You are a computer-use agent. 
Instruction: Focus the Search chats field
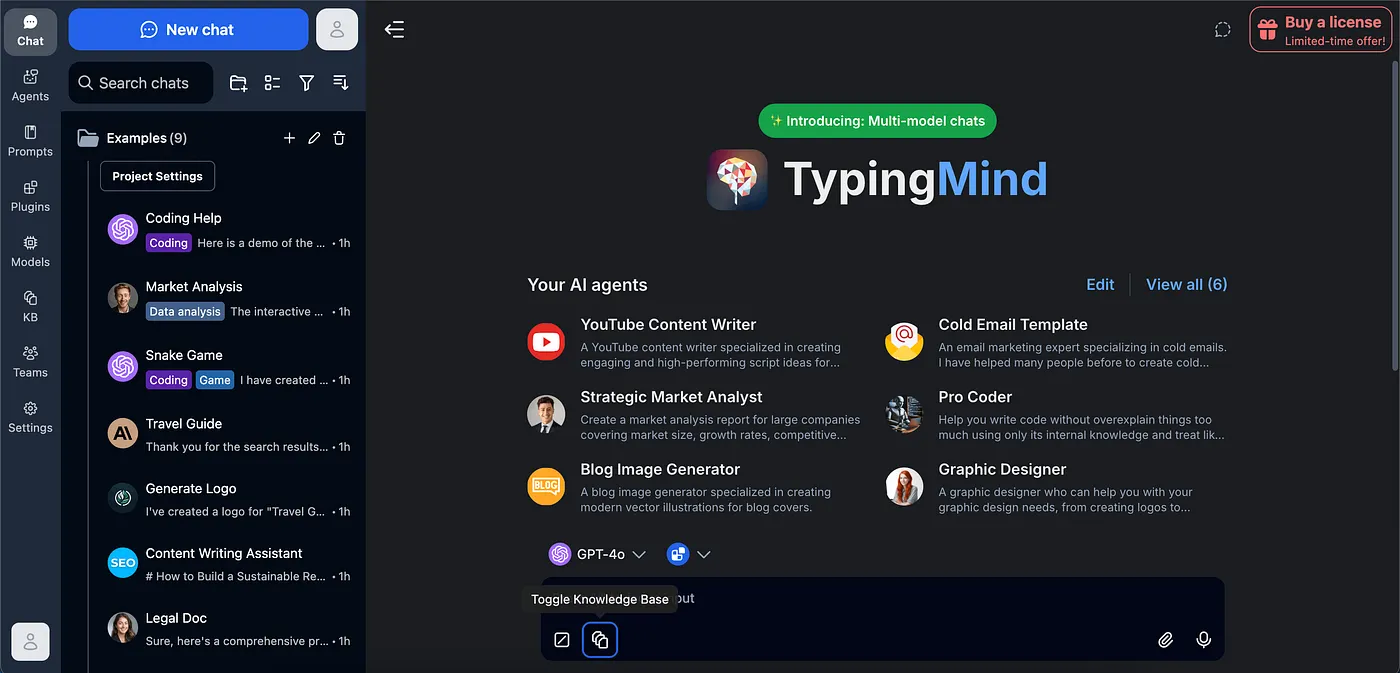coord(141,83)
